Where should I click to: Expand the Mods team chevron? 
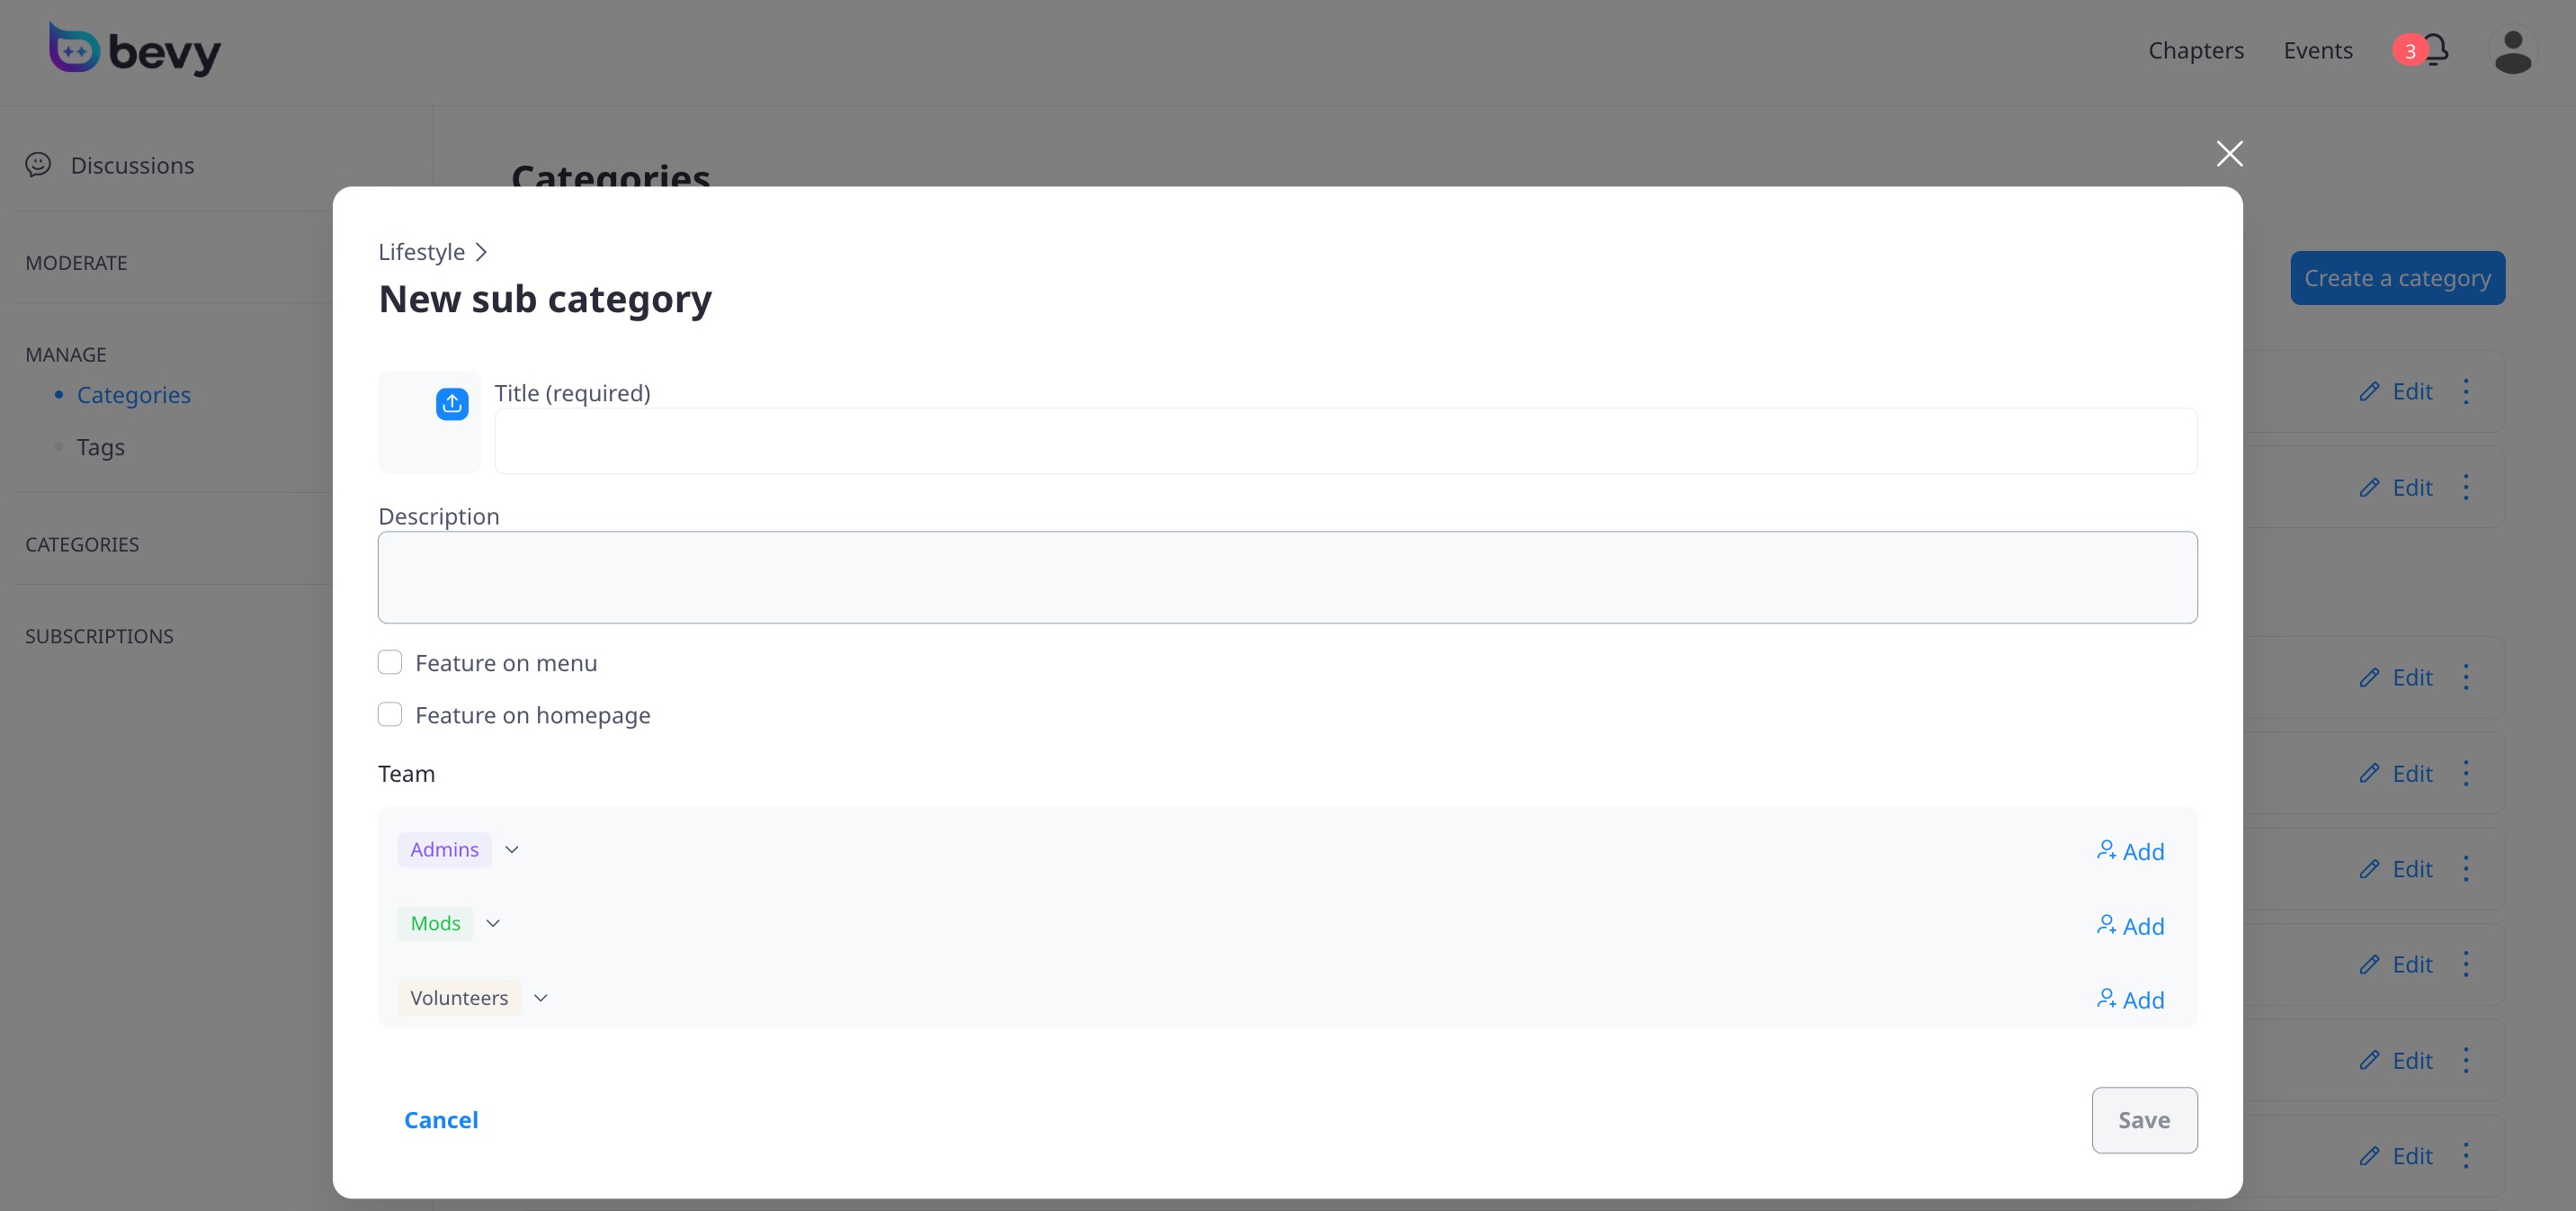493,923
